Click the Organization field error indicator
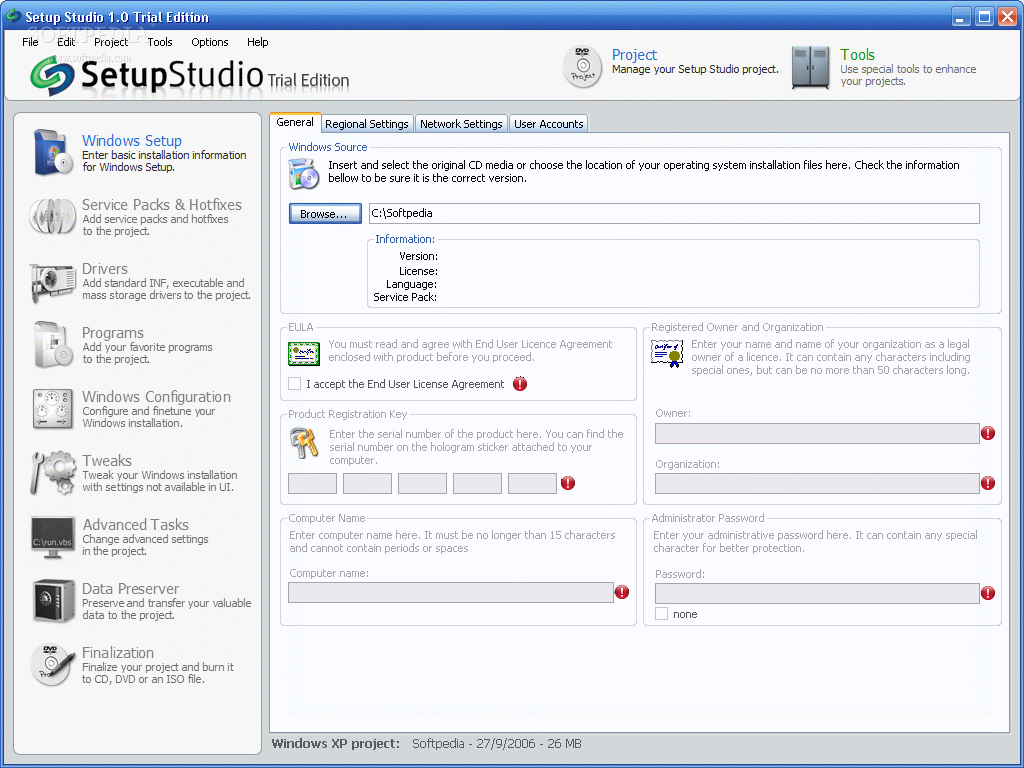Viewport: 1024px width, 768px height. (x=988, y=483)
